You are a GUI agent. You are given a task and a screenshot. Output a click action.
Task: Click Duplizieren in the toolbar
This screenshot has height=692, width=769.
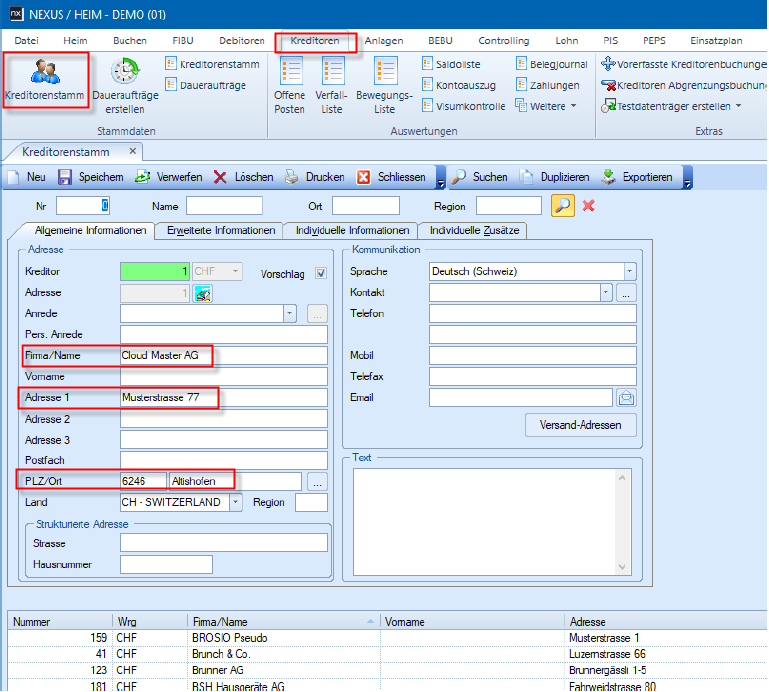pyautogui.click(x=555, y=177)
